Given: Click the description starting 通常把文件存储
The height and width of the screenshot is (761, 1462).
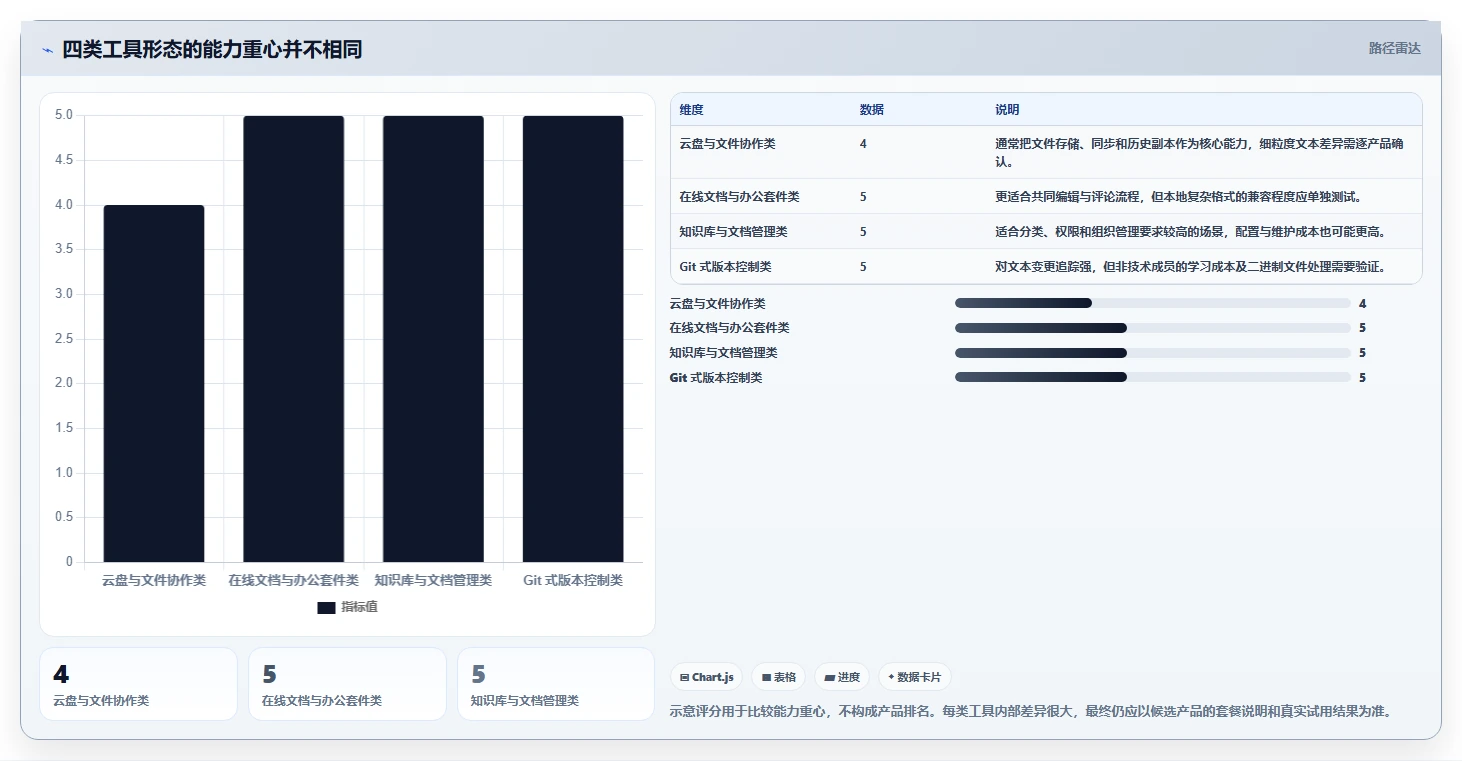Looking at the screenshot, I should pos(1199,152).
